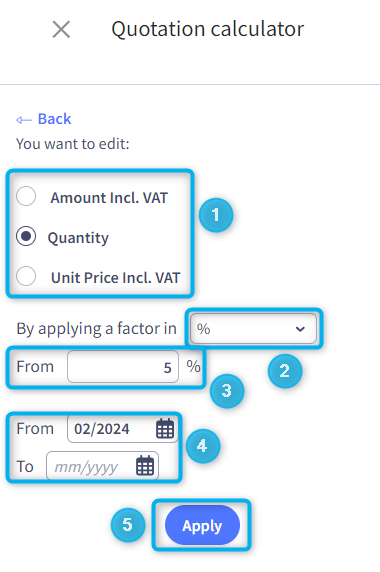Click annotation badge number 3
This screenshot has width=380, height=572.
pyautogui.click(x=227, y=391)
